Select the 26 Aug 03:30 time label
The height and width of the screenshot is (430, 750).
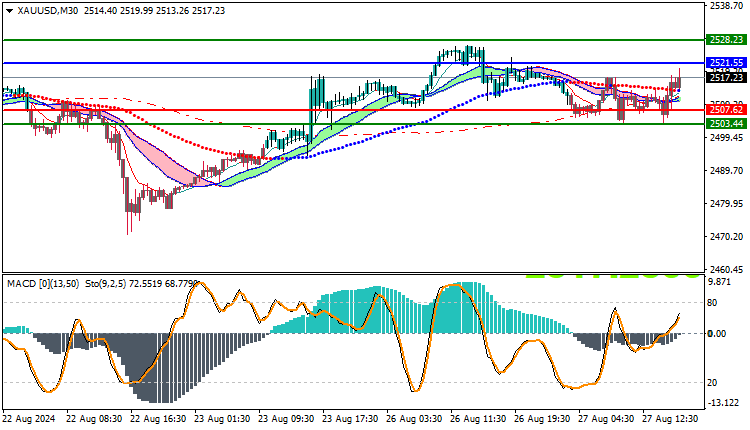point(414,419)
